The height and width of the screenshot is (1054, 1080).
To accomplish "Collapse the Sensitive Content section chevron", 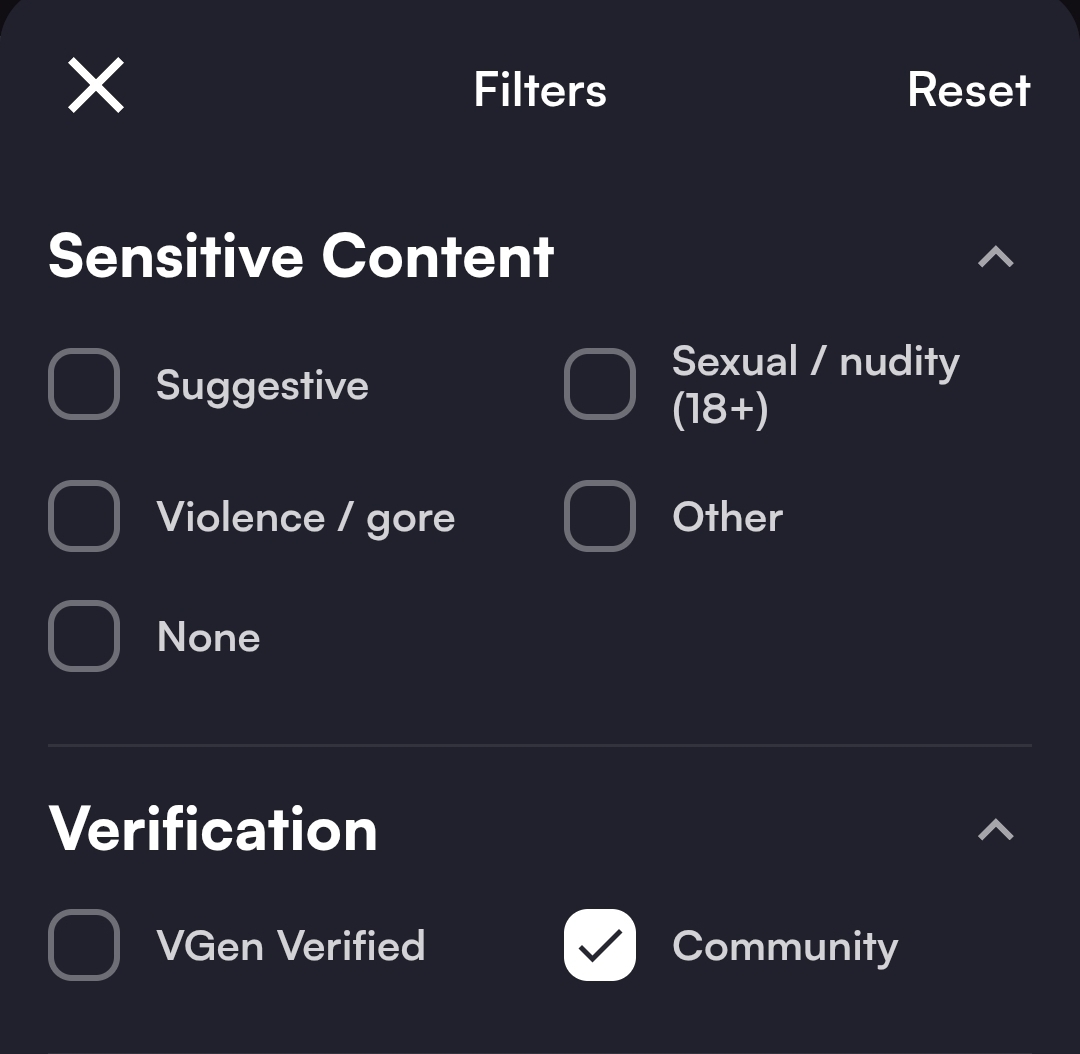I will 995,258.
